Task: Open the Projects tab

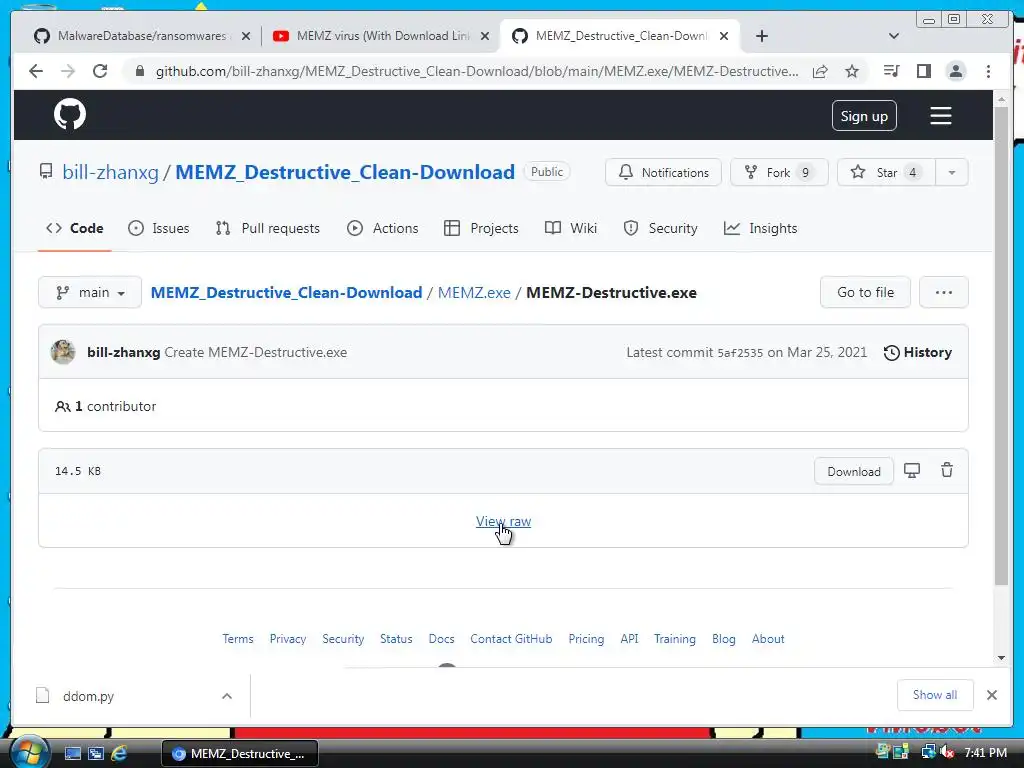Action: click(x=481, y=228)
